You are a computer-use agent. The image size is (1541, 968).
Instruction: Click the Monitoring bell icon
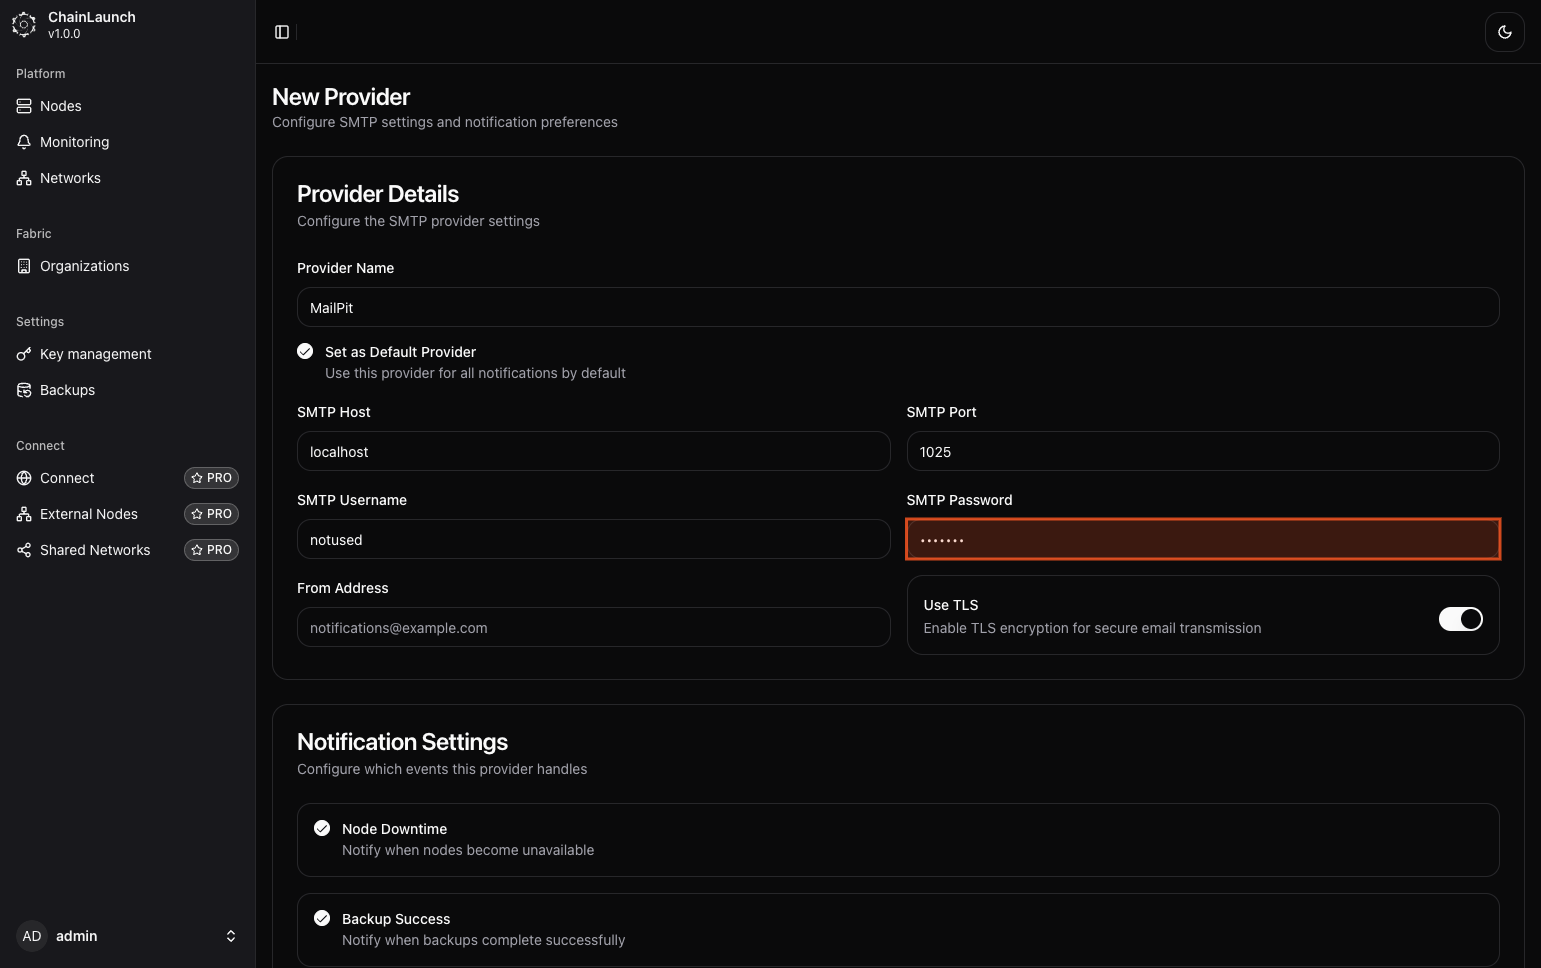click(x=24, y=142)
